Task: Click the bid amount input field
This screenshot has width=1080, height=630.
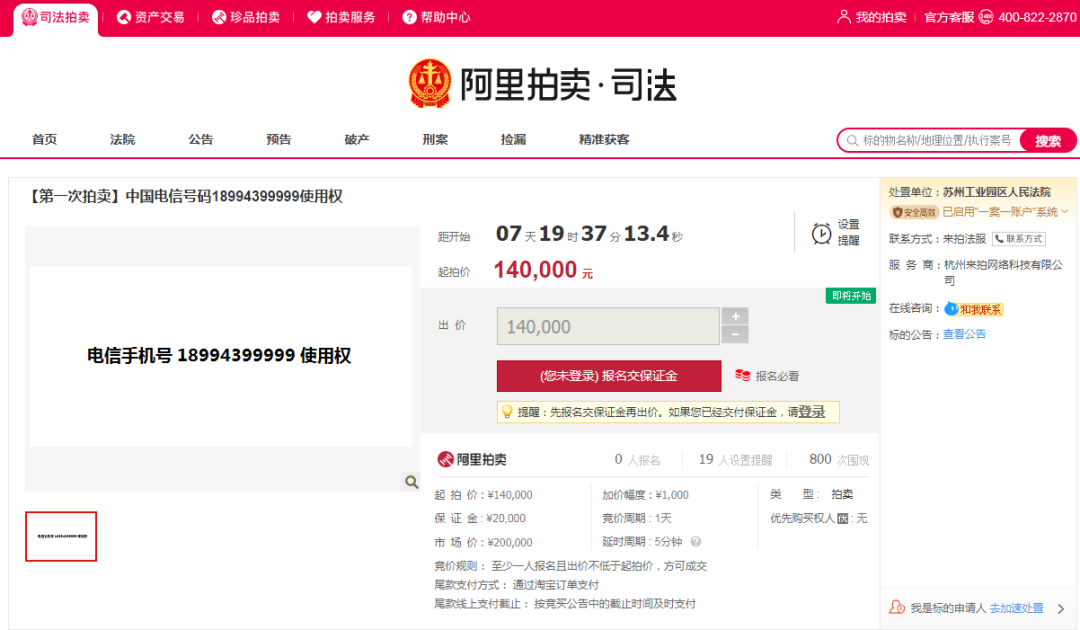Action: 607,326
